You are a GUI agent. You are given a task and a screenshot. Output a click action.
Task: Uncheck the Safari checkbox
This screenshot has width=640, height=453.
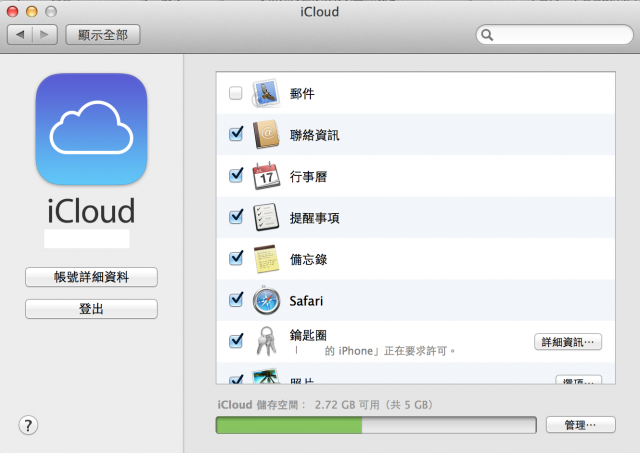(236, 299)
